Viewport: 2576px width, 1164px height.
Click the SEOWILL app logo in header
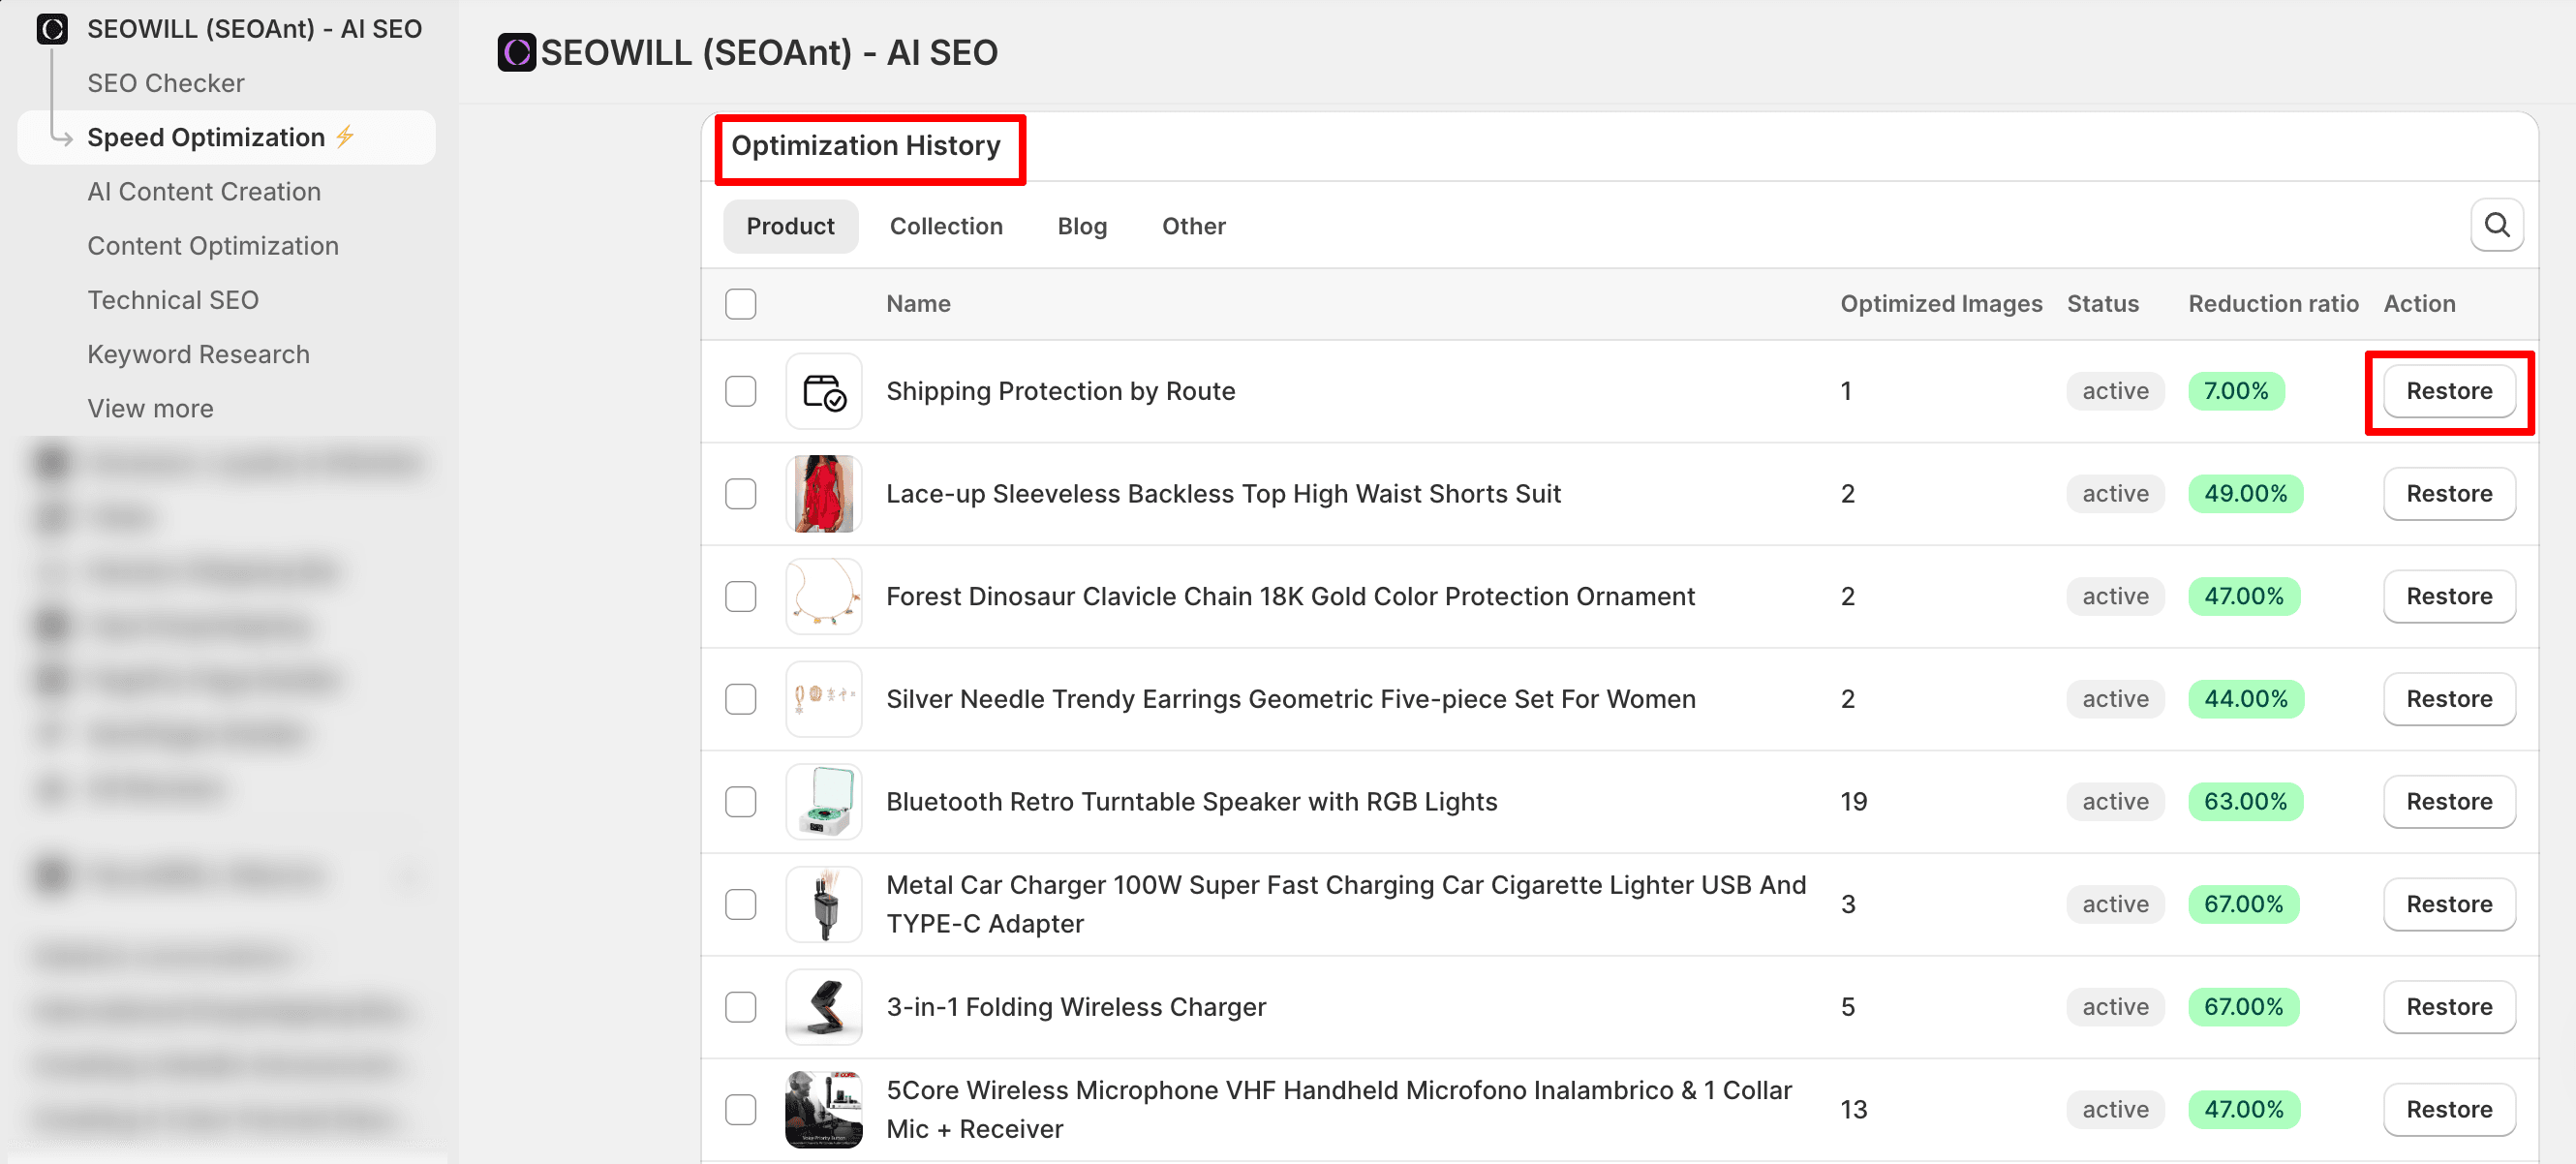pyautogui.click(x=516, y=52)
